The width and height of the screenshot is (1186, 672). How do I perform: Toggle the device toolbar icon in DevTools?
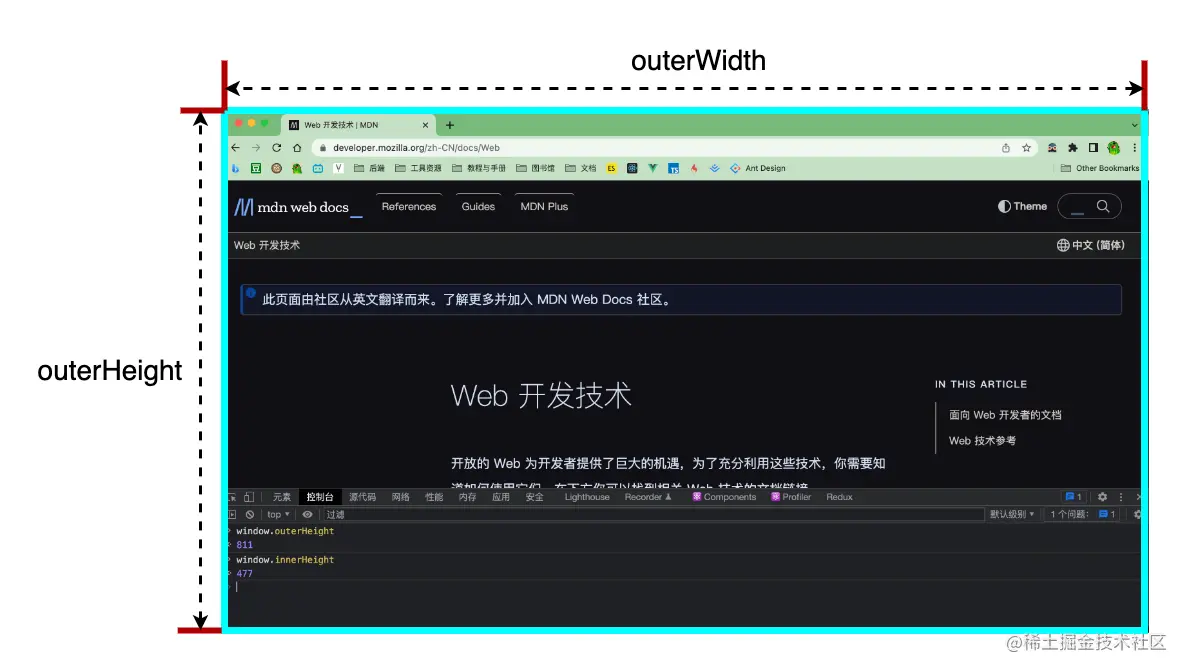pyautogui.click(x=249, y=497)
